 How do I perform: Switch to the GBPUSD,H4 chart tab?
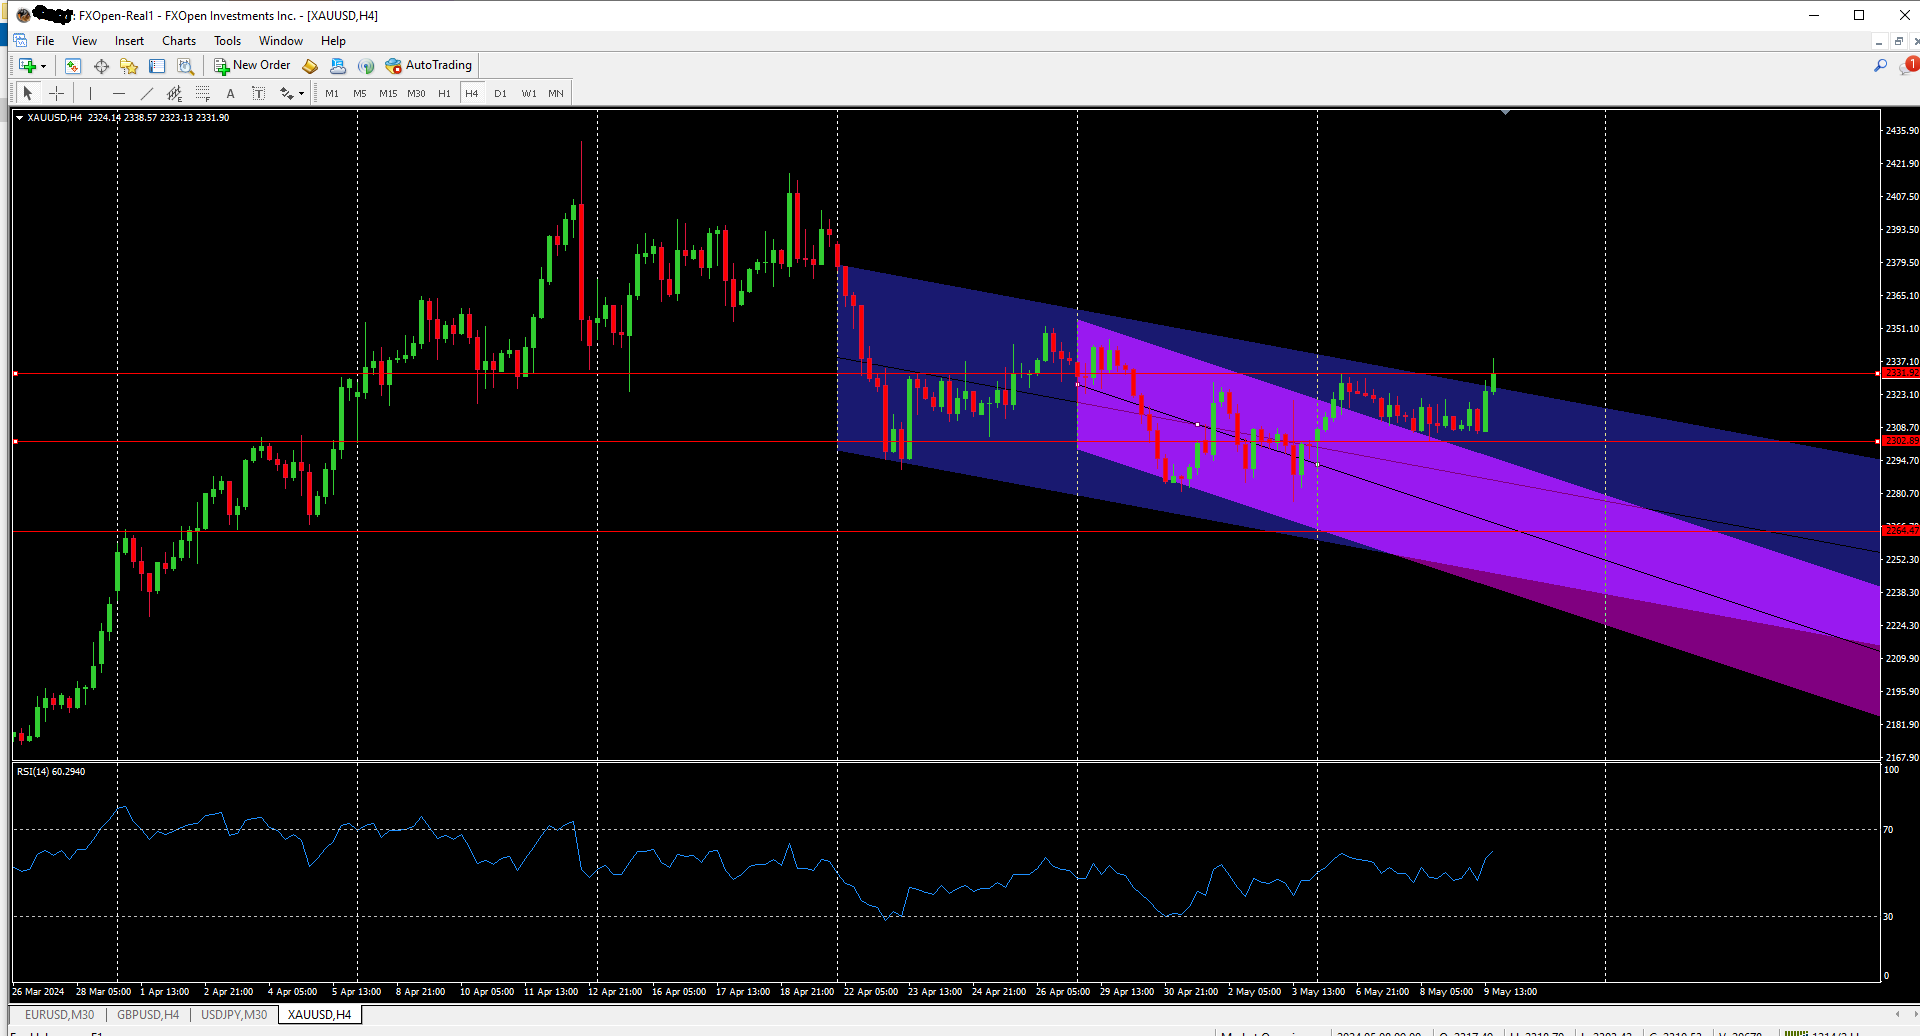(148, 1015)
